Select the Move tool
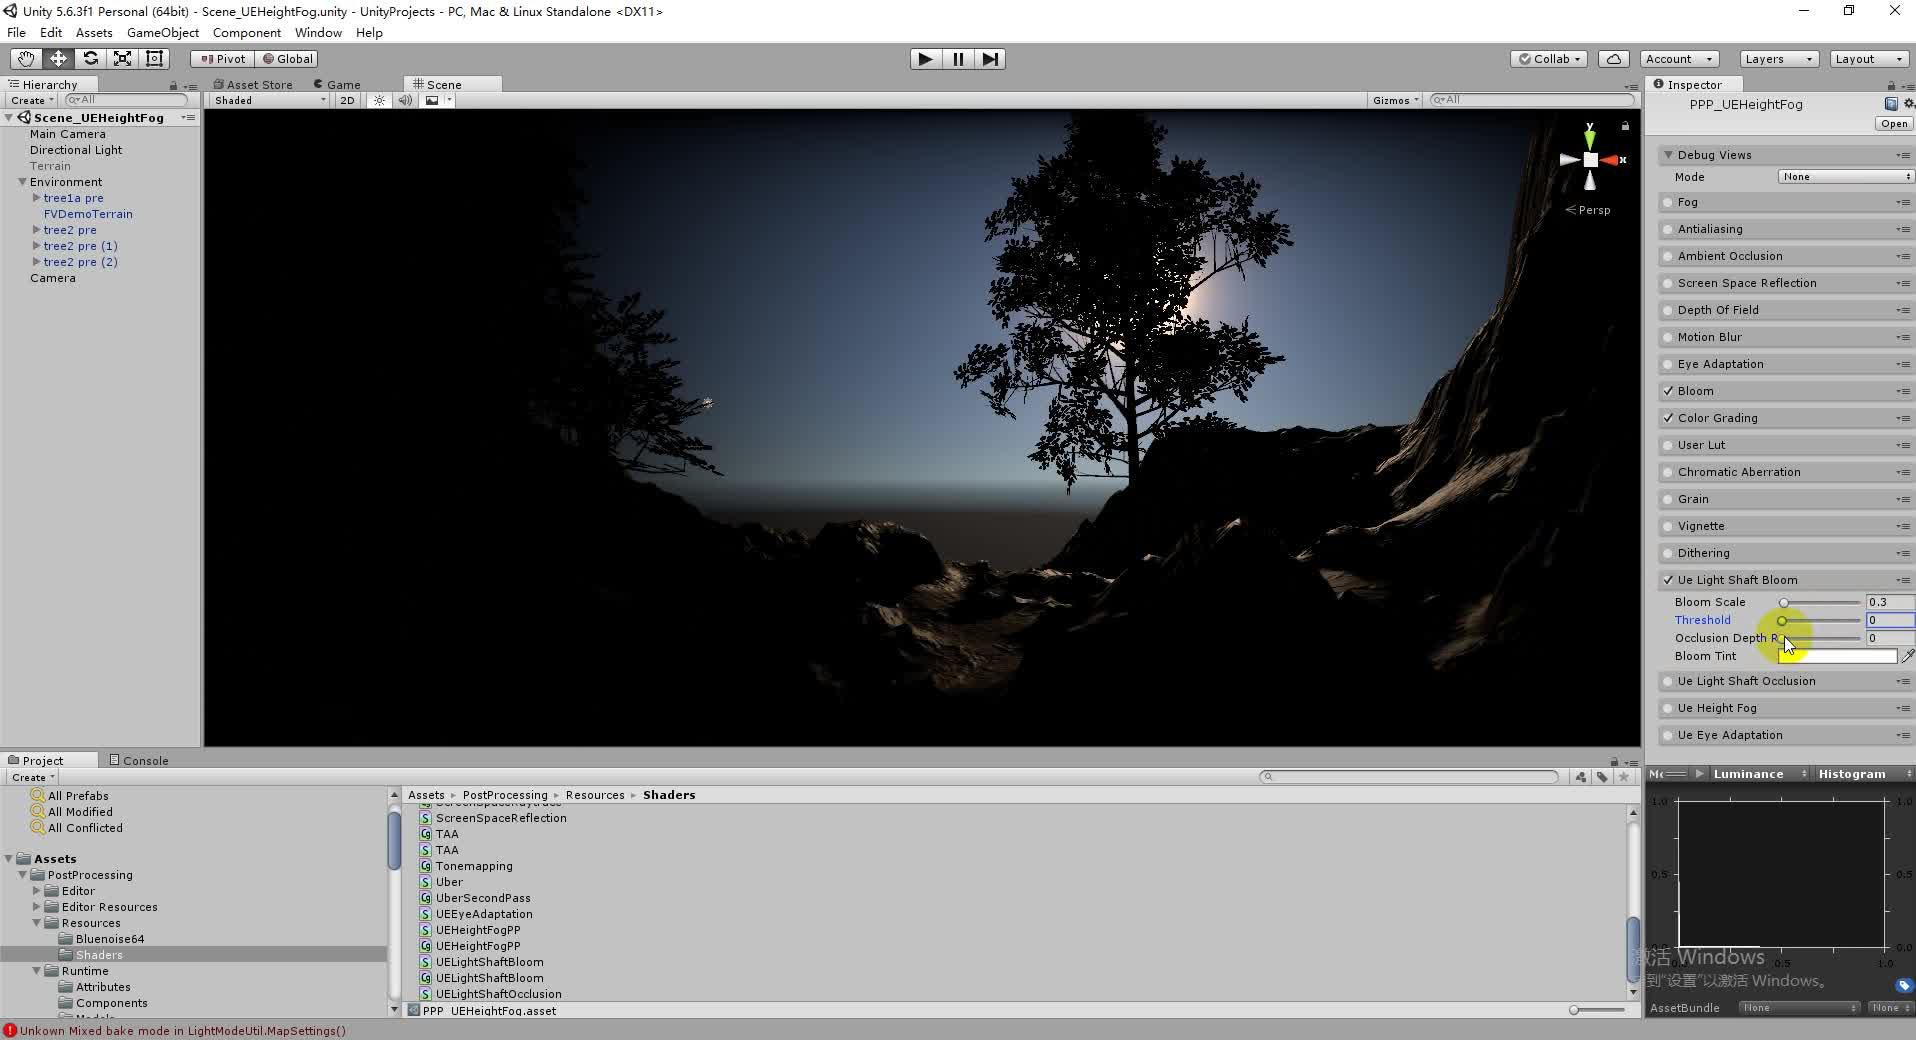The width and height of the screenshot is (1916, 1040). click(x=57, y=58)
